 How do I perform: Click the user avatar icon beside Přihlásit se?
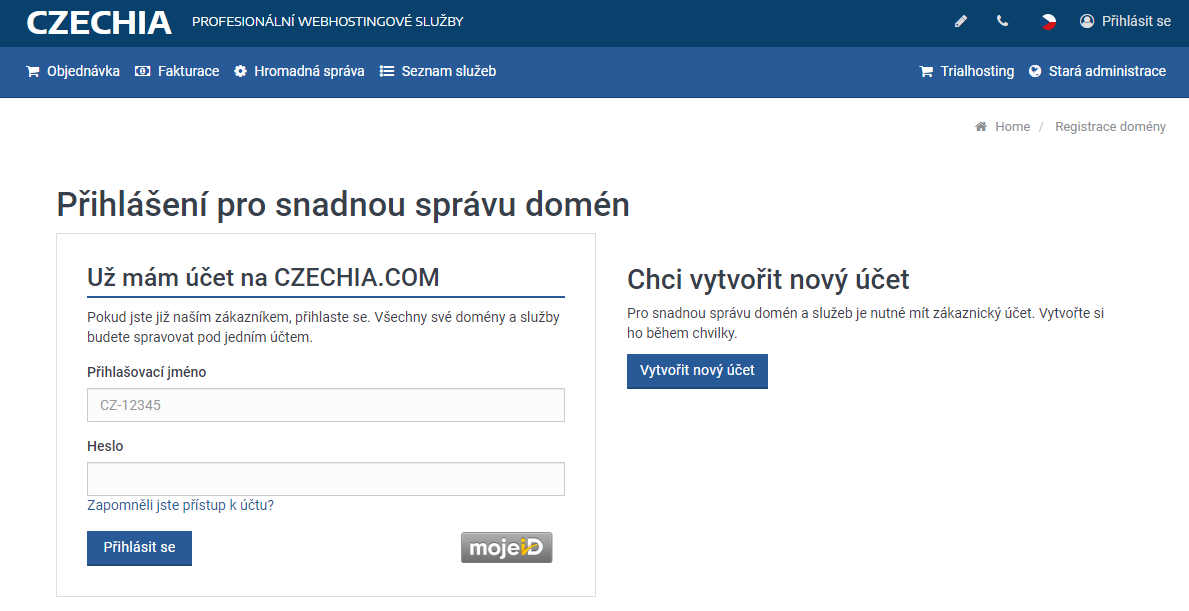pyautogui.click(x=1087, y=21)
